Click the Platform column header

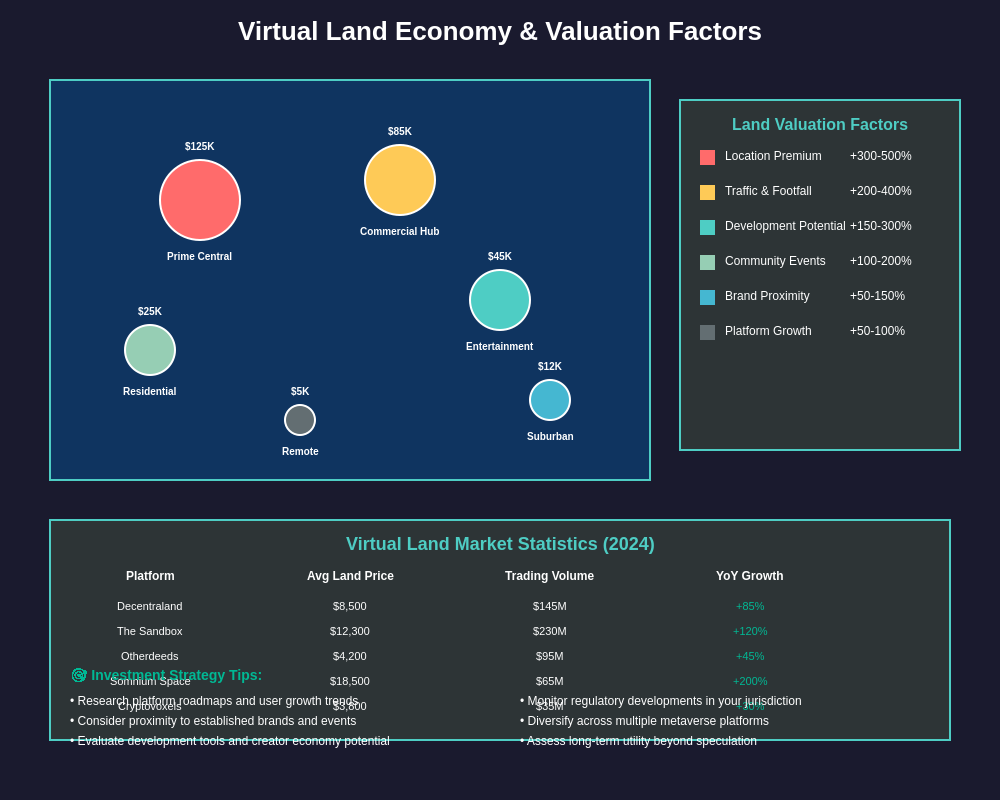150,576
